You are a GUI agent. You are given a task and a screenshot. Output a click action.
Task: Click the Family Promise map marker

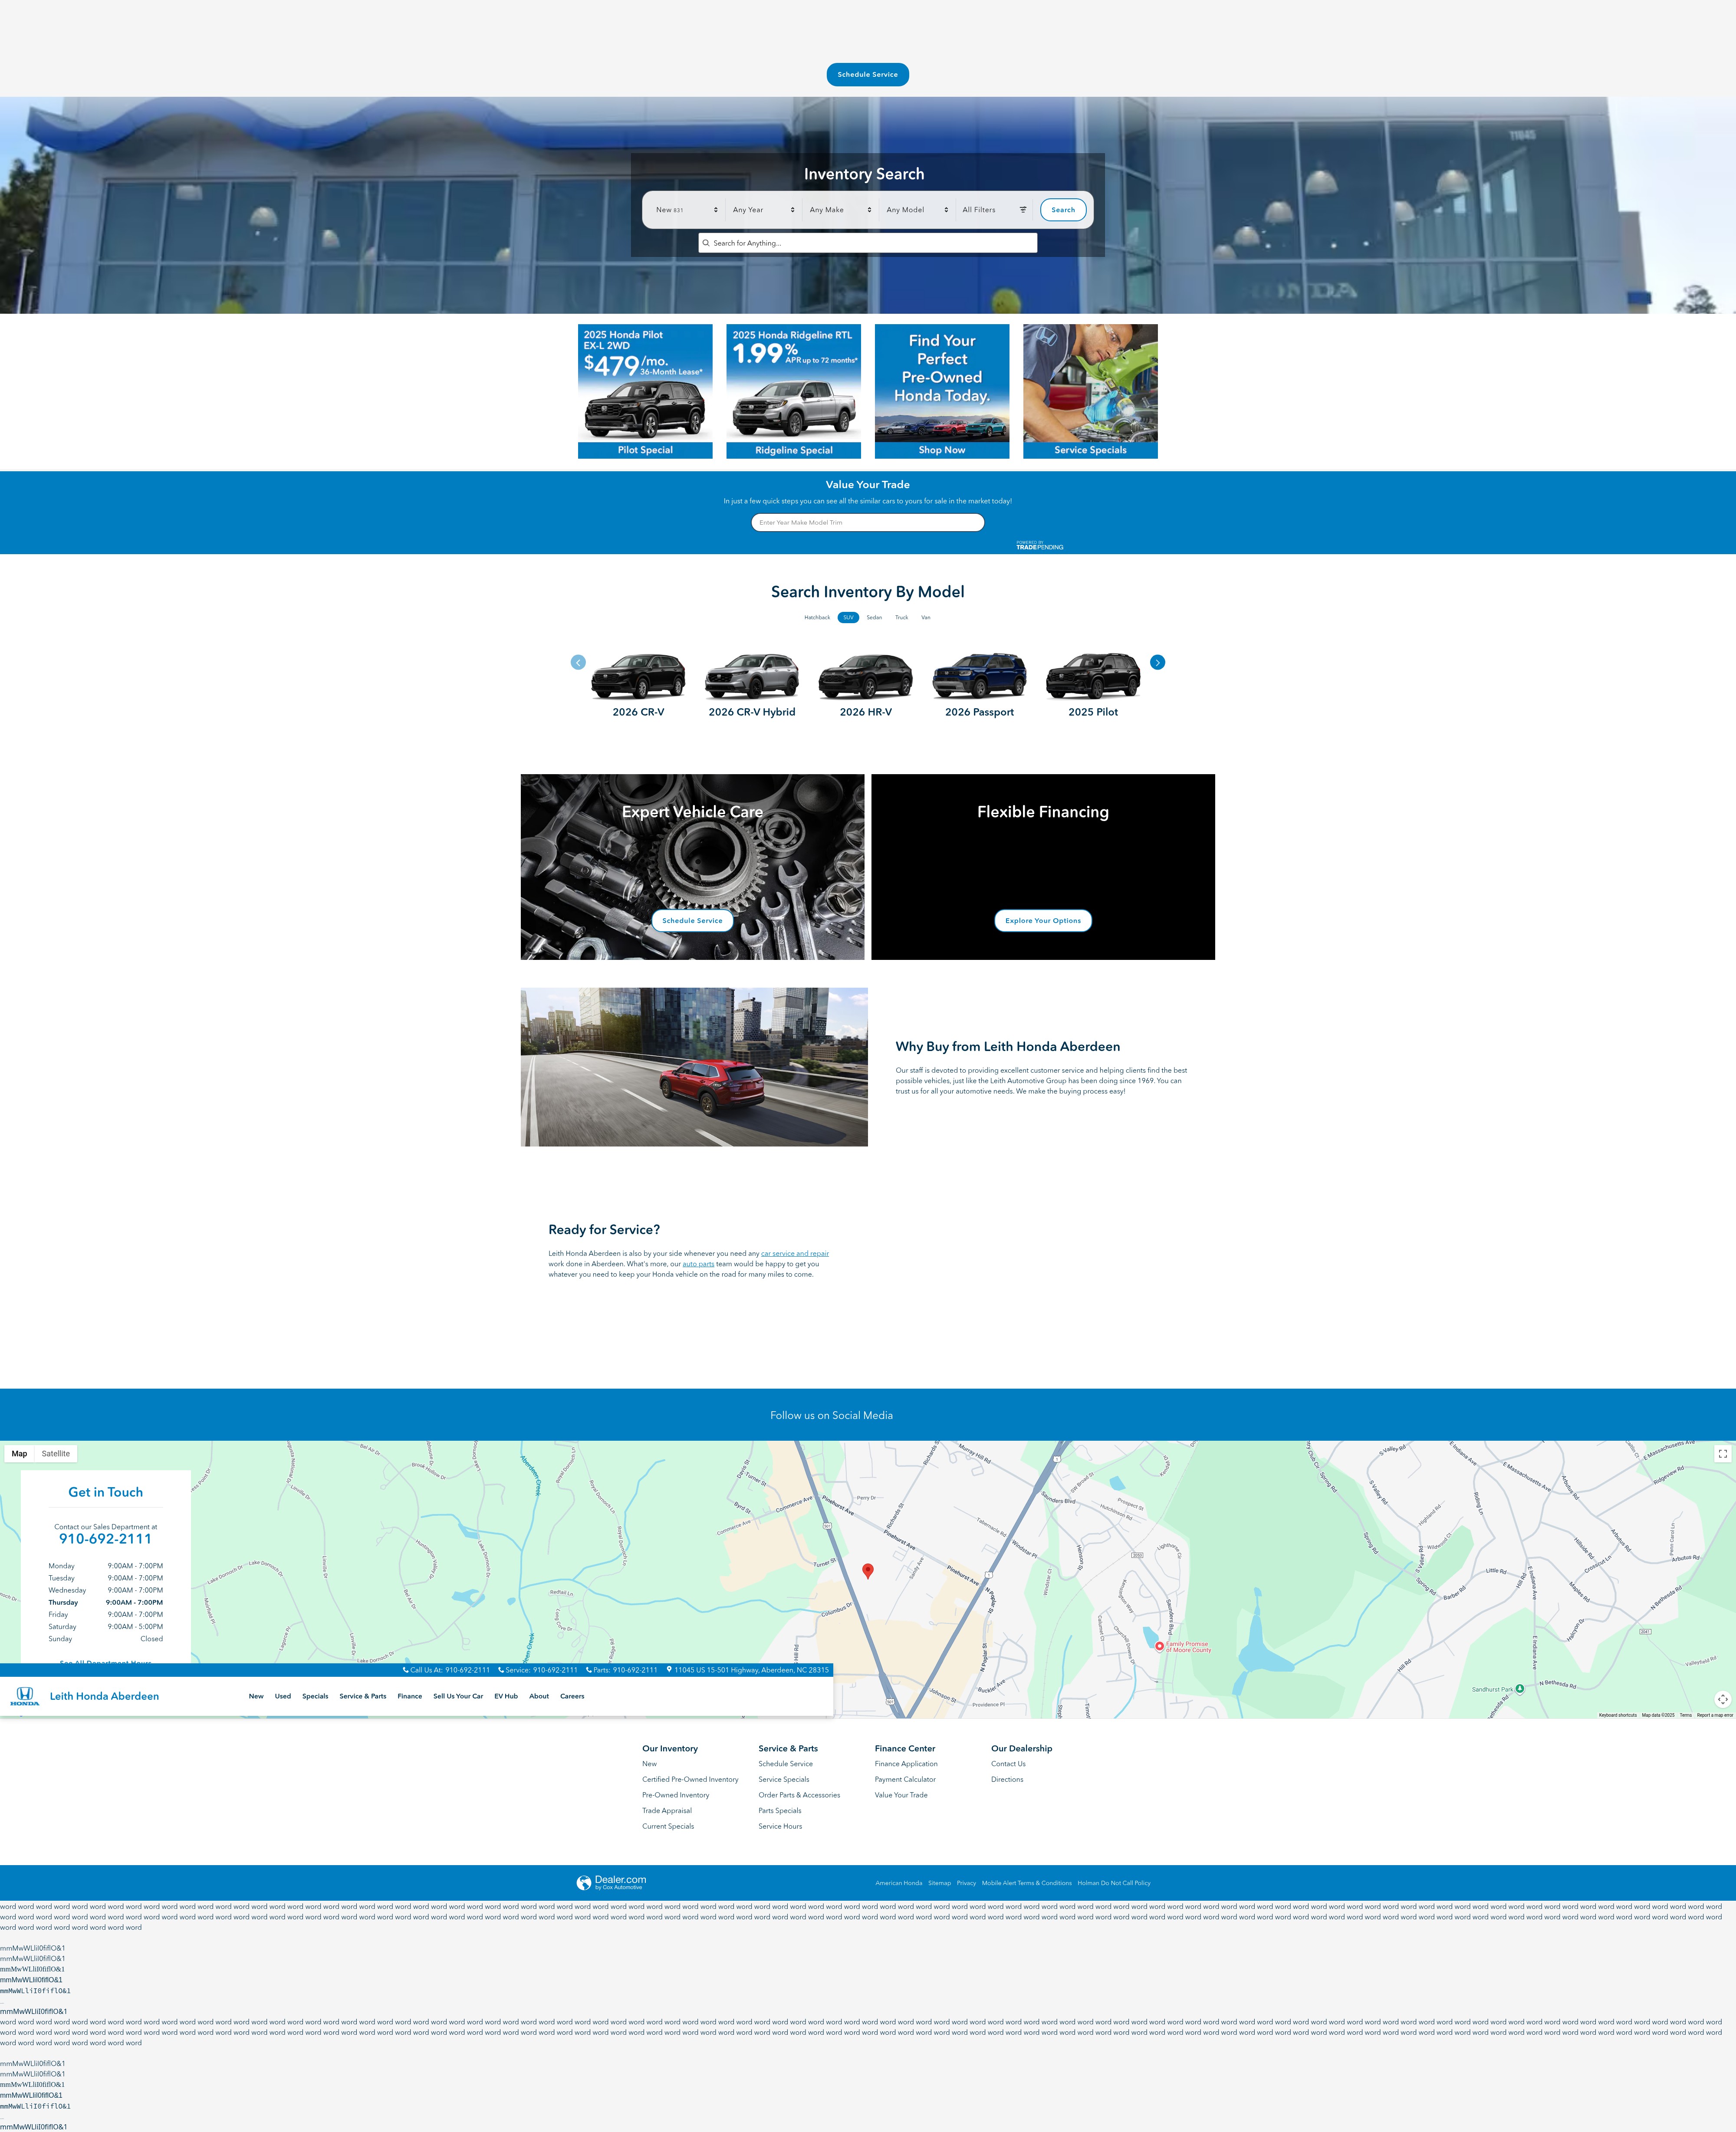point(1160,1646)
